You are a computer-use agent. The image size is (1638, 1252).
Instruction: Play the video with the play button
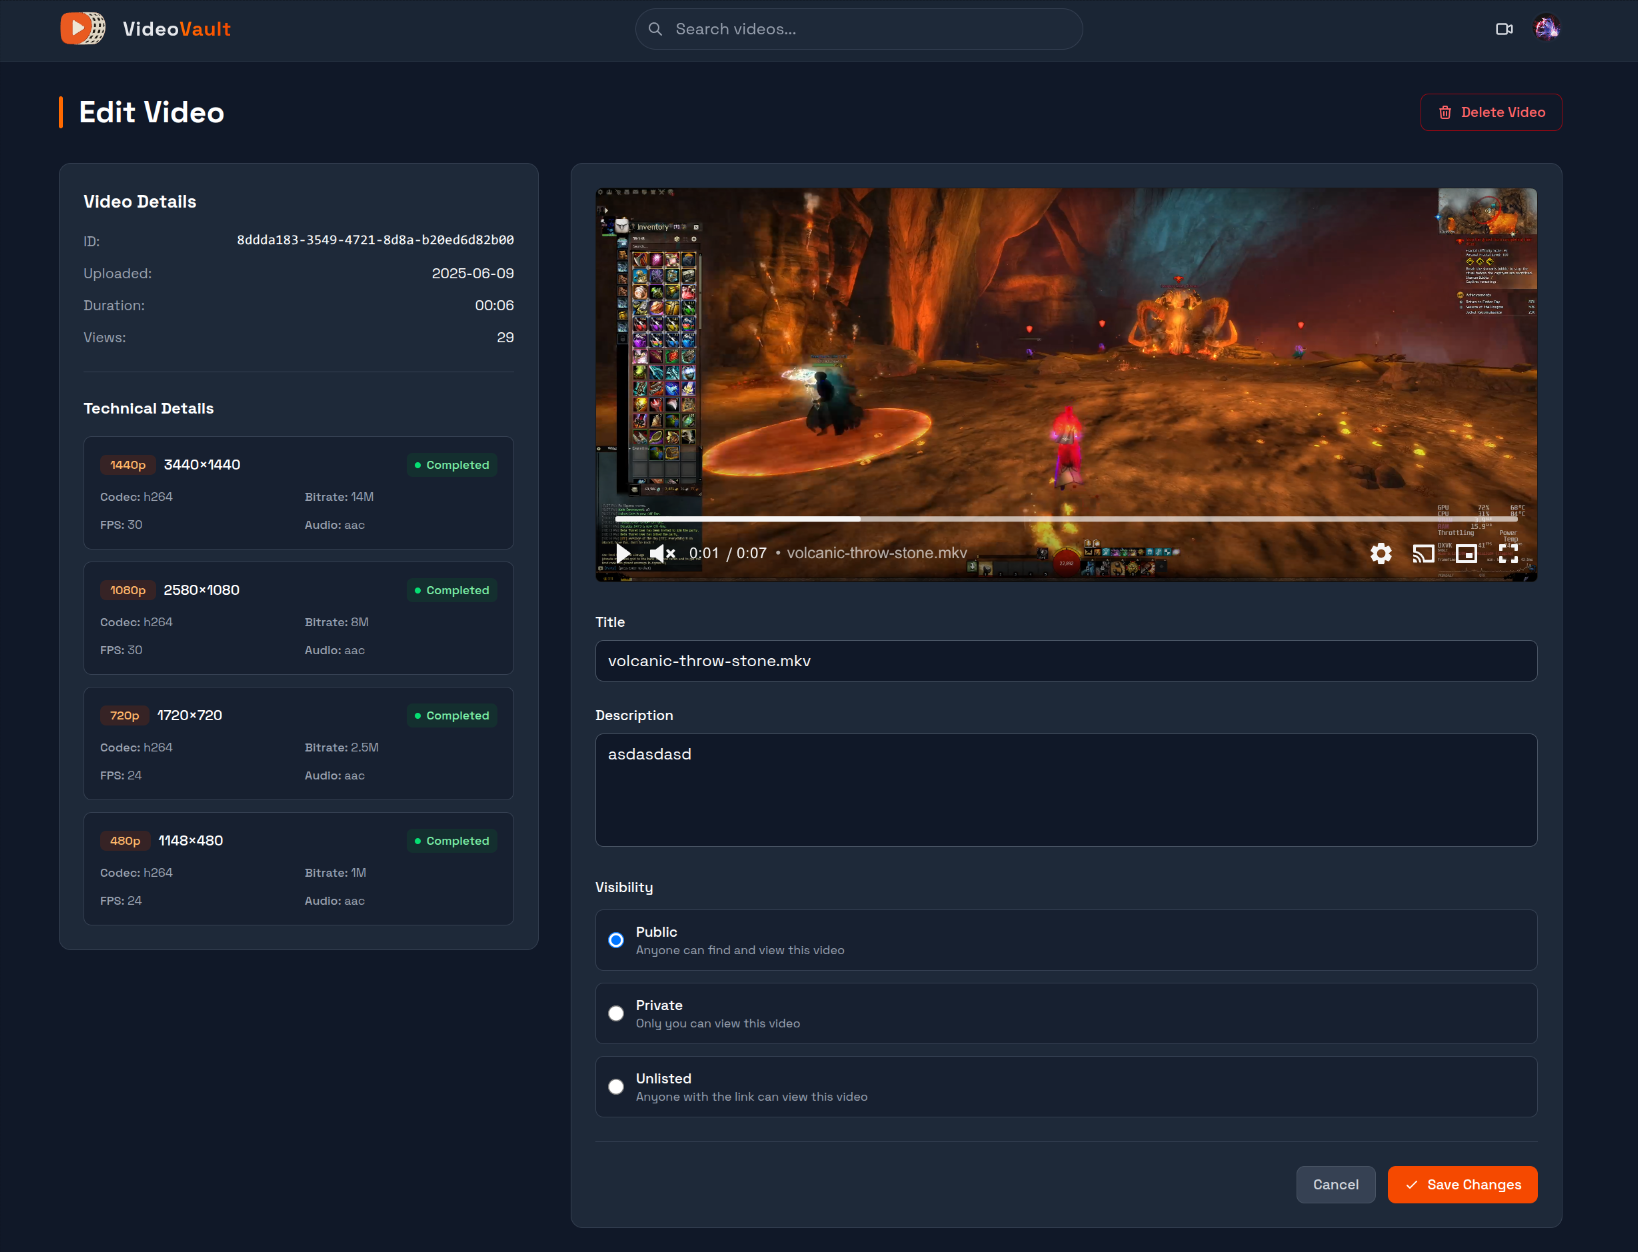click(x=623, y=553)
